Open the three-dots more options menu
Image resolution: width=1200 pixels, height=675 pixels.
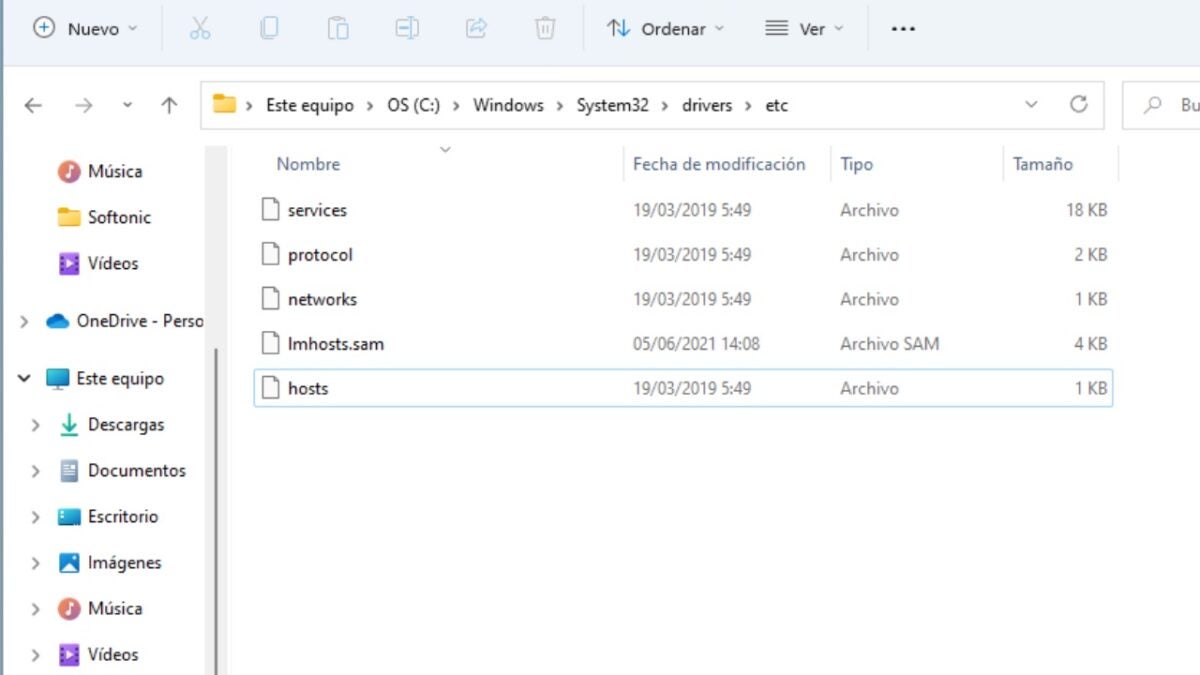tap(903, 29)
